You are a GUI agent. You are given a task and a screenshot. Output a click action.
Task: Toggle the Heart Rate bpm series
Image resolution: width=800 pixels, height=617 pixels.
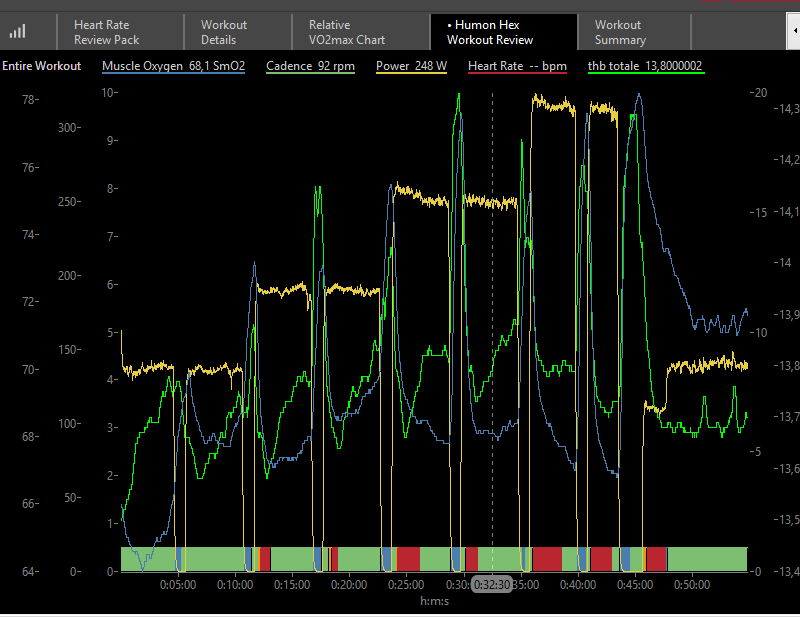[517, 66]
